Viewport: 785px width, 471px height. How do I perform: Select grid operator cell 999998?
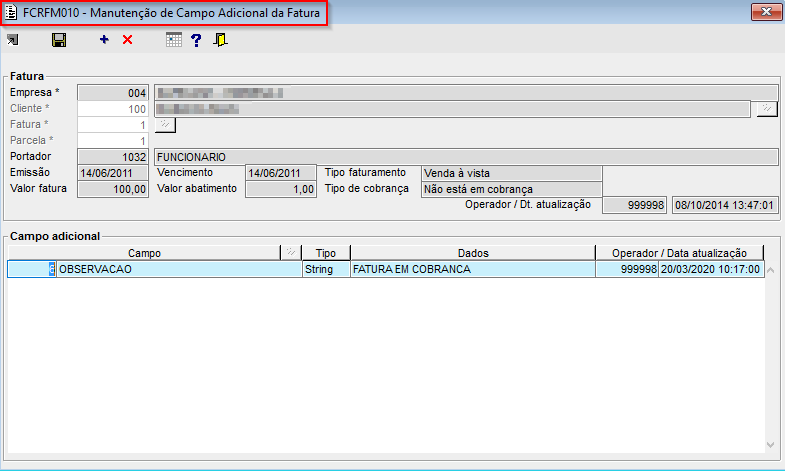(627, 269)
